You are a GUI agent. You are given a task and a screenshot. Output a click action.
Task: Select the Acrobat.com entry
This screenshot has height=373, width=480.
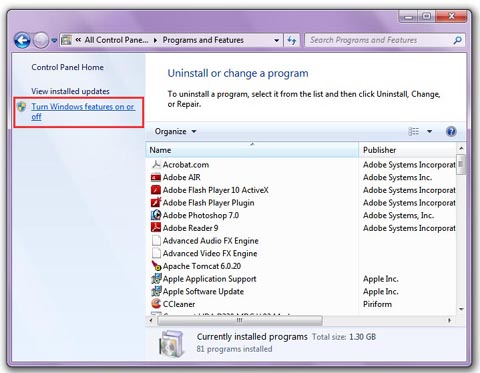click(186, 165)
